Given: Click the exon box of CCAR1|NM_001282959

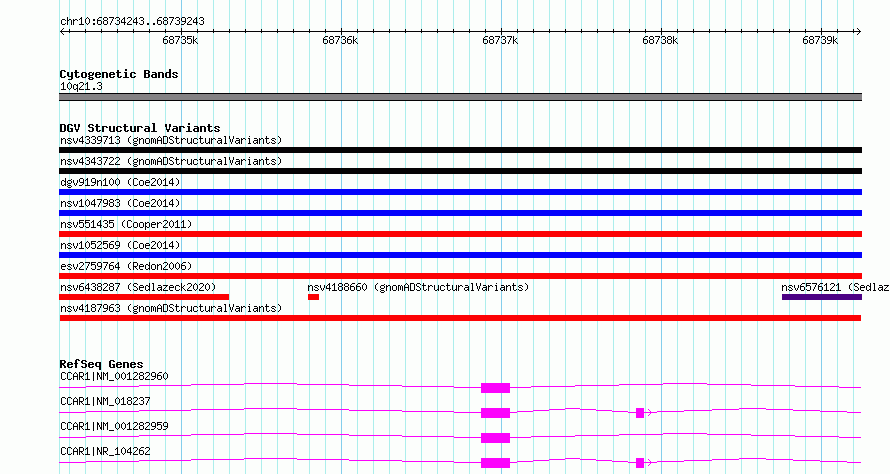Looking at the screenshot, I should coord(496,438).
